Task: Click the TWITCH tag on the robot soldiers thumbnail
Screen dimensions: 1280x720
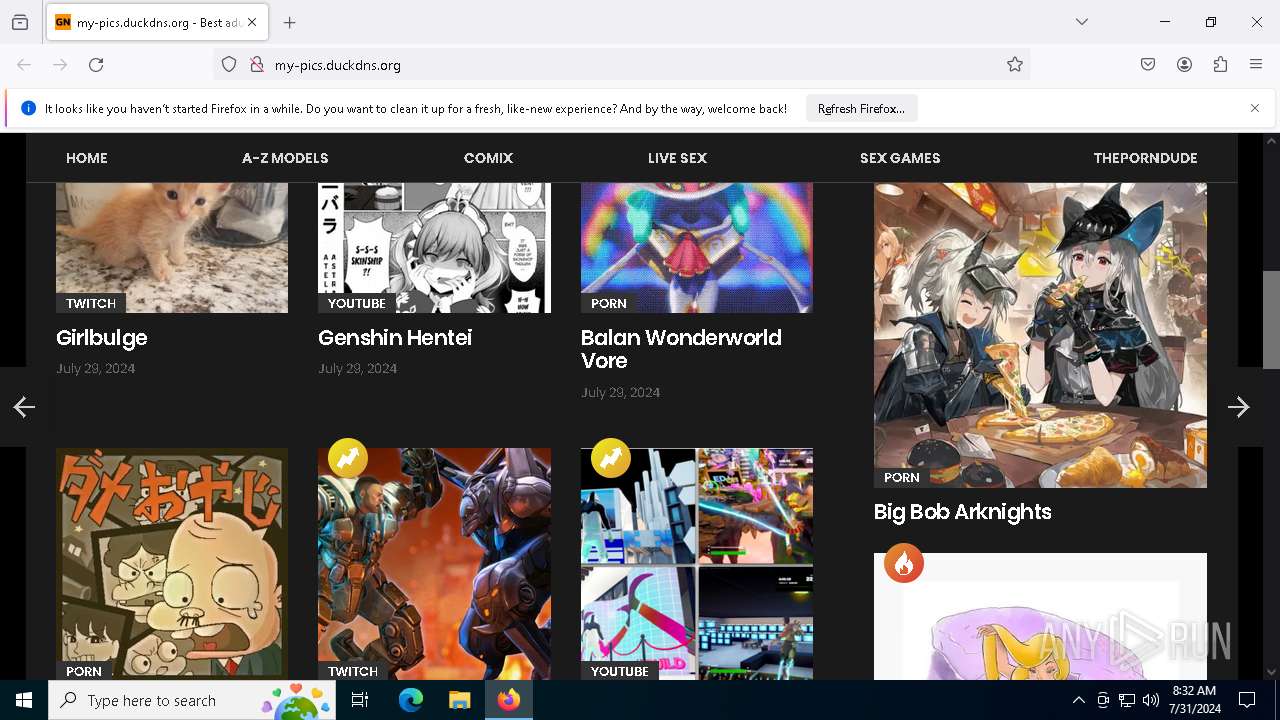Action: click(x=353, y=671)
